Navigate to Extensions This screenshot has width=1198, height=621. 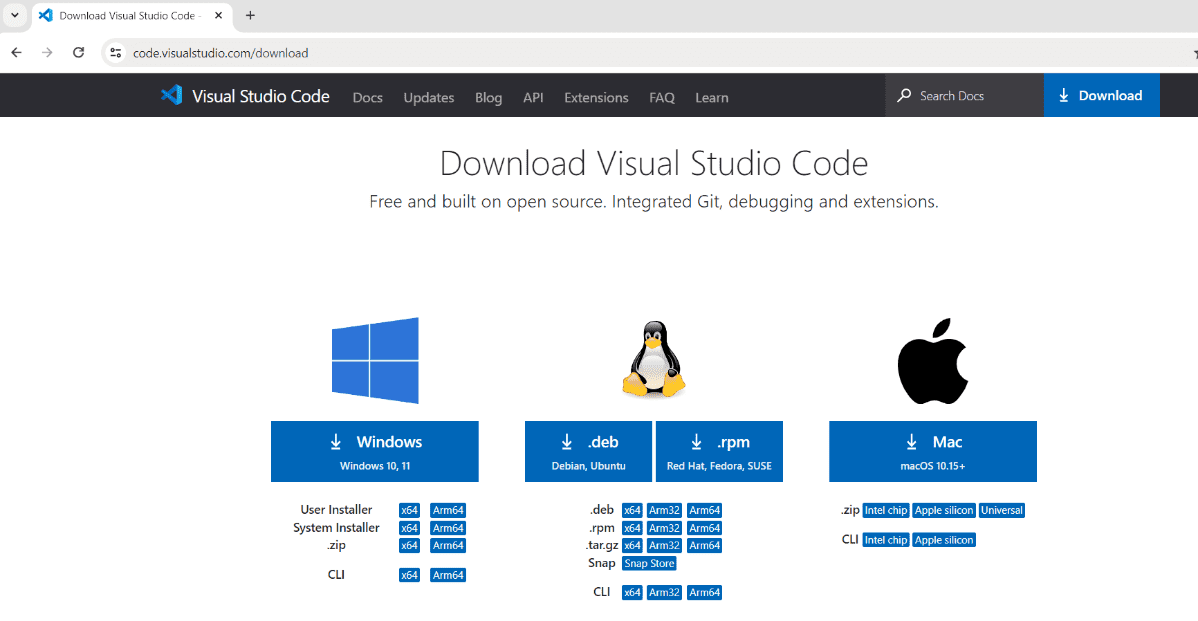point(596,97)
